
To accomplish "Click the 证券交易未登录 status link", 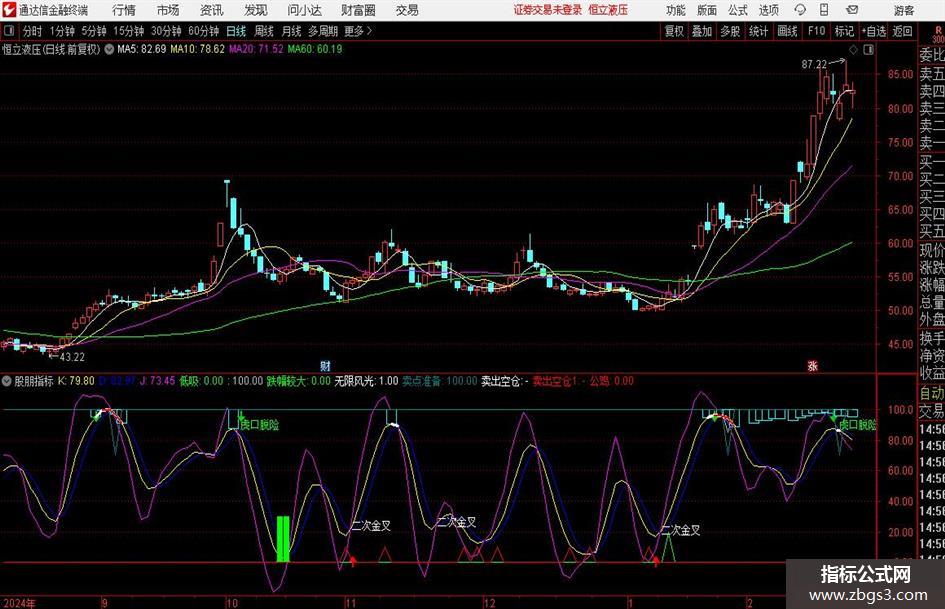I will click(548, 10).
